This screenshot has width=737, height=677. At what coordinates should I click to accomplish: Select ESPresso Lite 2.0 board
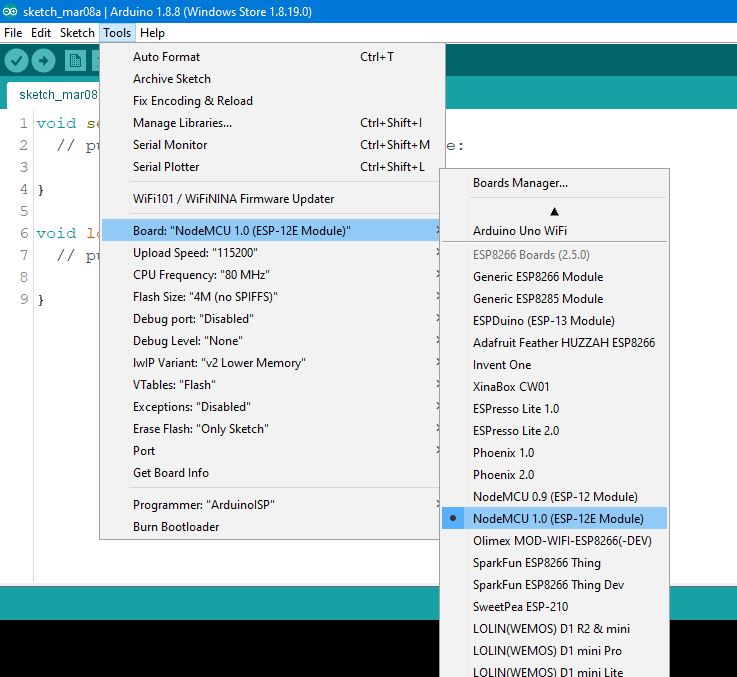[555, 431]
